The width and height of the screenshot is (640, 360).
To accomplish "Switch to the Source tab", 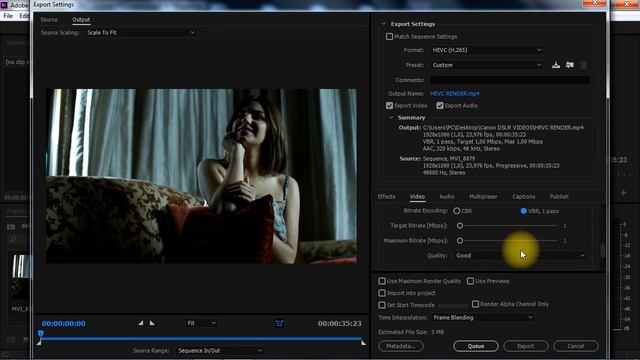I will pos(49,20).
